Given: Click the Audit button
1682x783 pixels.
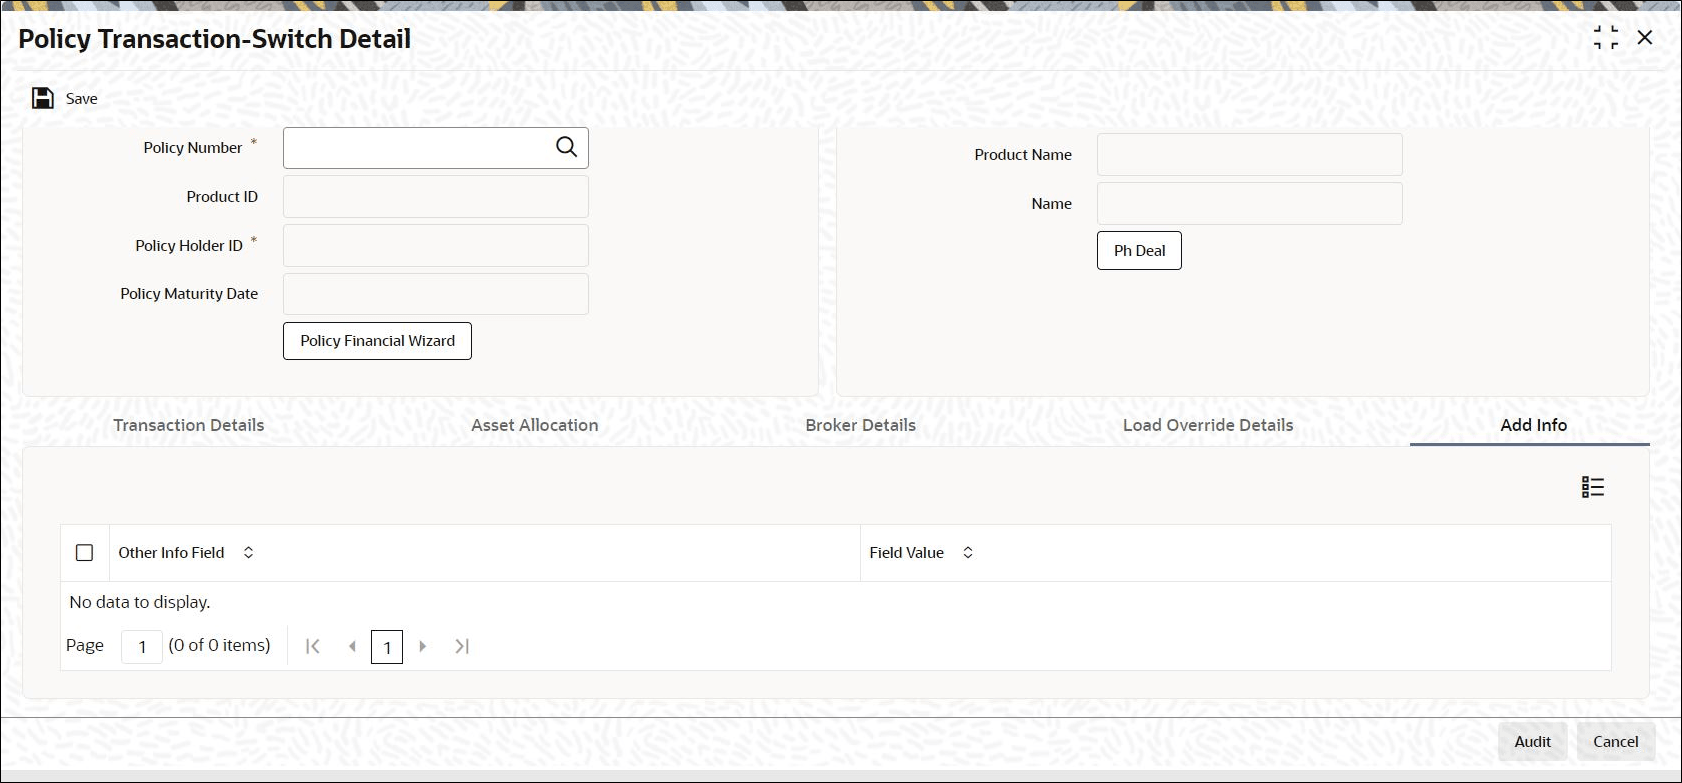Looking at the screenshot, I should [x=1532, y=742].
